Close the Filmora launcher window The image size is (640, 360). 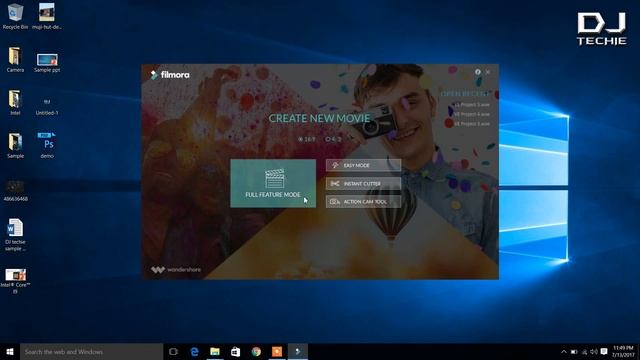click(x=488, y=72)
